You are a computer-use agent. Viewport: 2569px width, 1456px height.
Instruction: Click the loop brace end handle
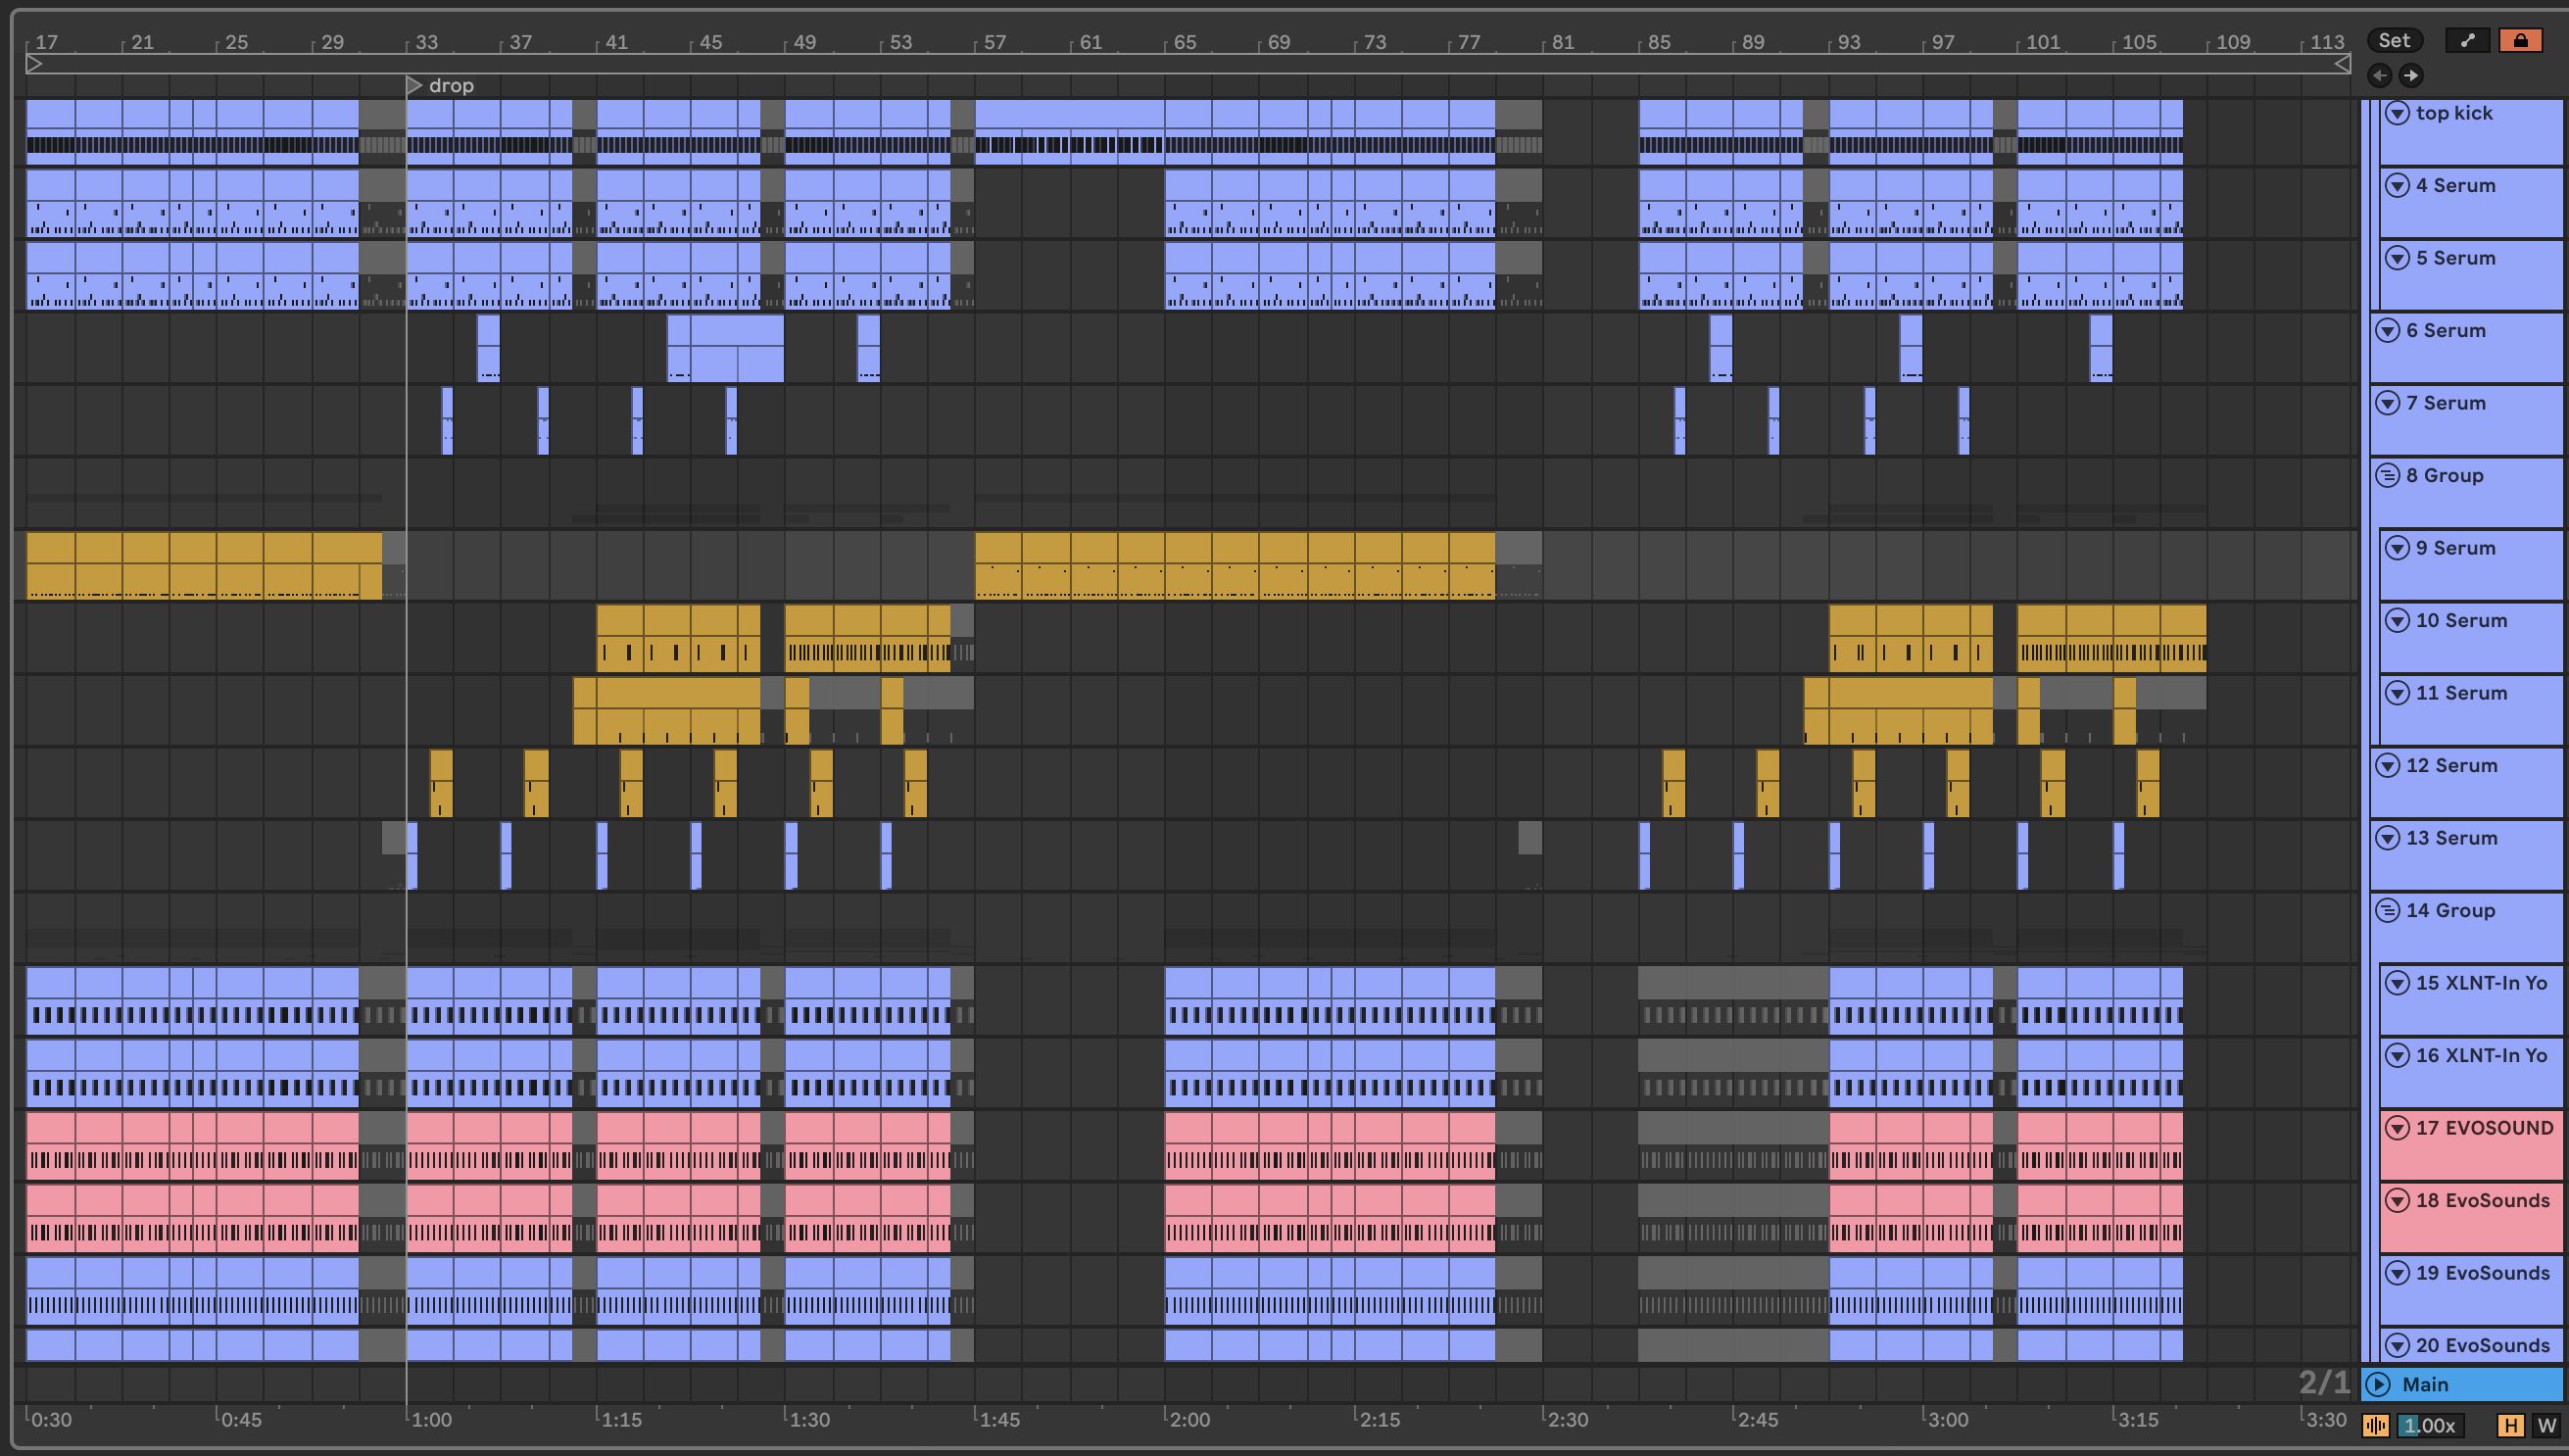click(x=2342, y=64)
